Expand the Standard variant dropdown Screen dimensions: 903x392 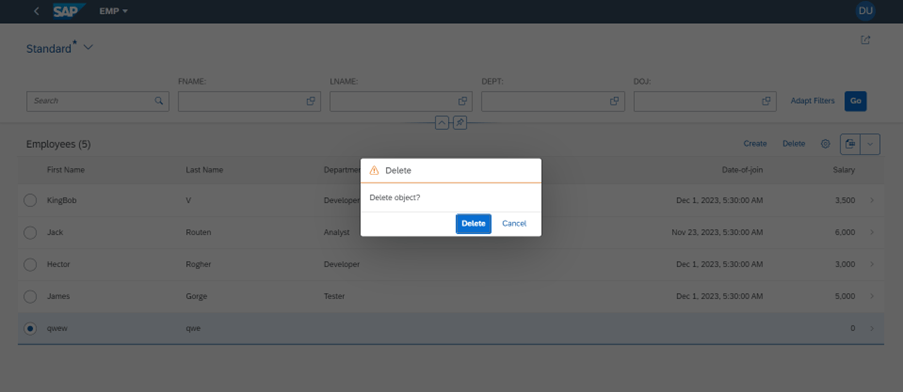88,48
